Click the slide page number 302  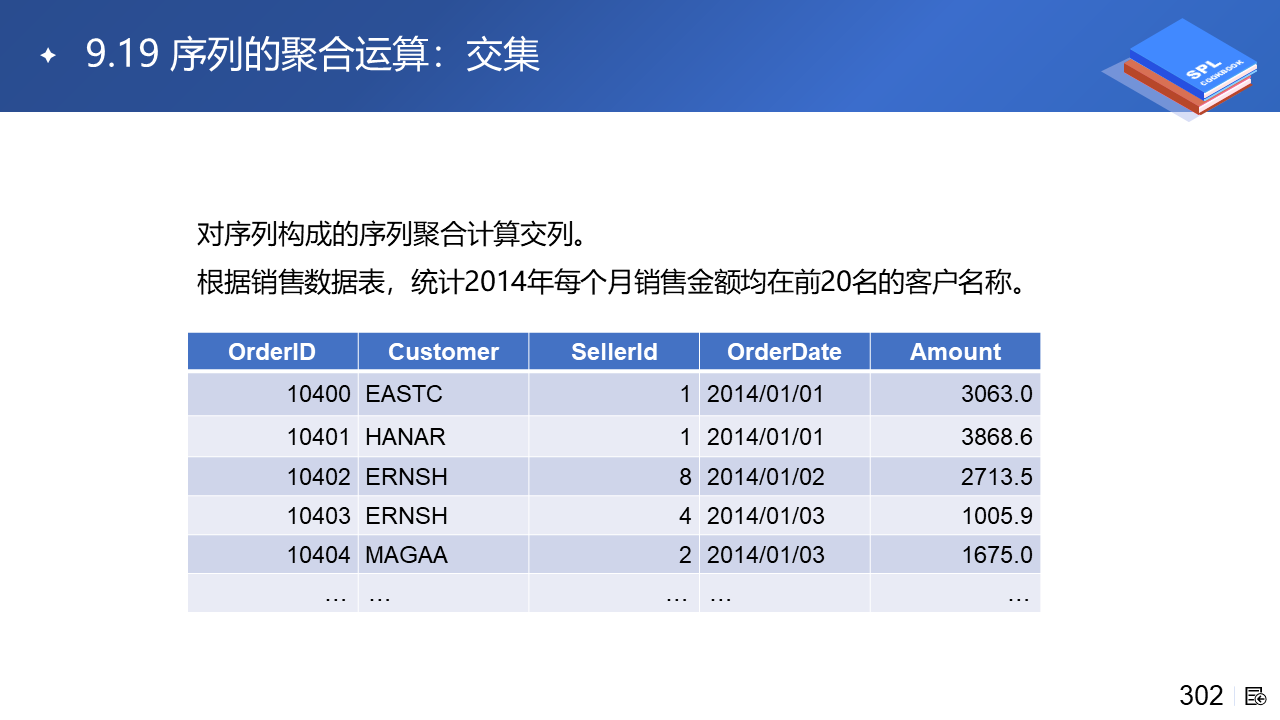1201,696
